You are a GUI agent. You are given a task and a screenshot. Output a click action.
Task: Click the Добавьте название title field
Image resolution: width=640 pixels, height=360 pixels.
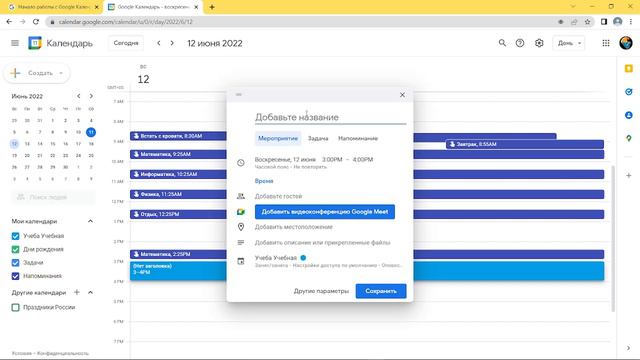[x=331, y=117]
